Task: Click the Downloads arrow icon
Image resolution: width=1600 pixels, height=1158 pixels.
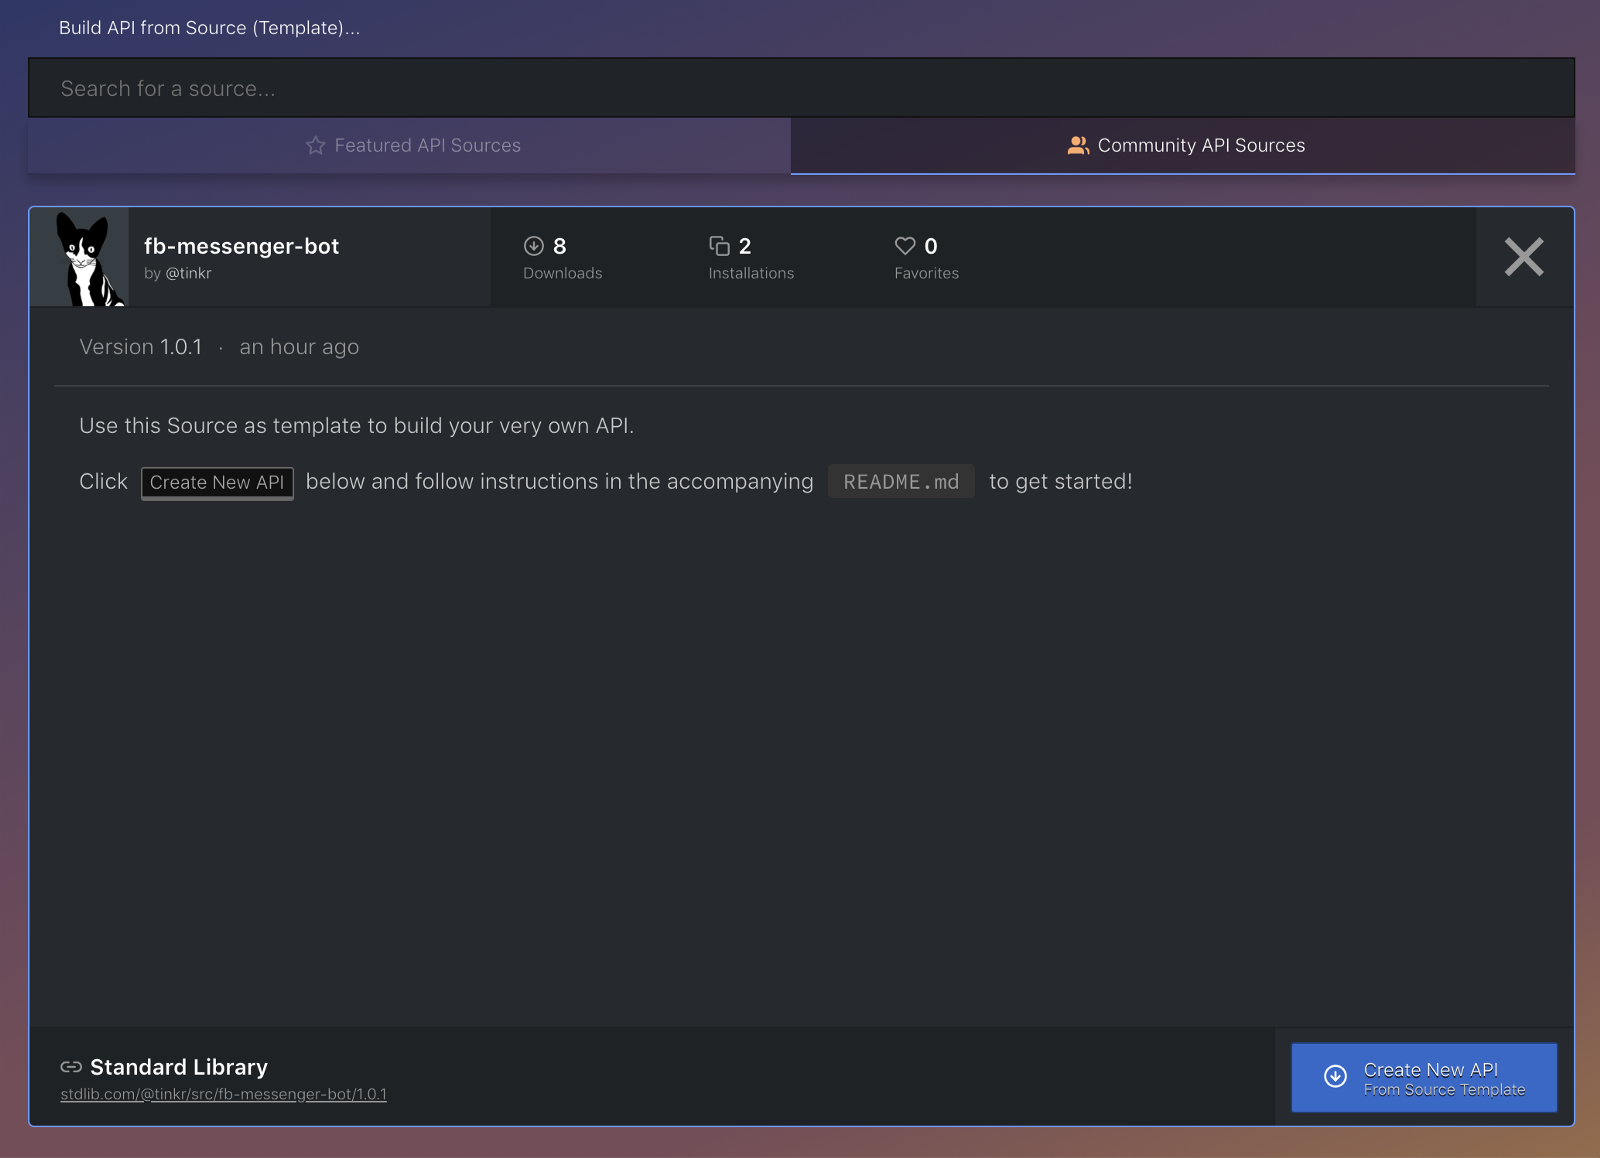Action: click(x=534, y=246)
